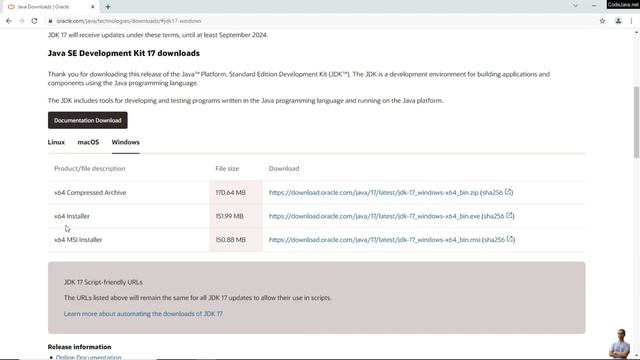Open the browser profile icon
The width and height of the screenshot is (640, 360).
pos(618,21)
